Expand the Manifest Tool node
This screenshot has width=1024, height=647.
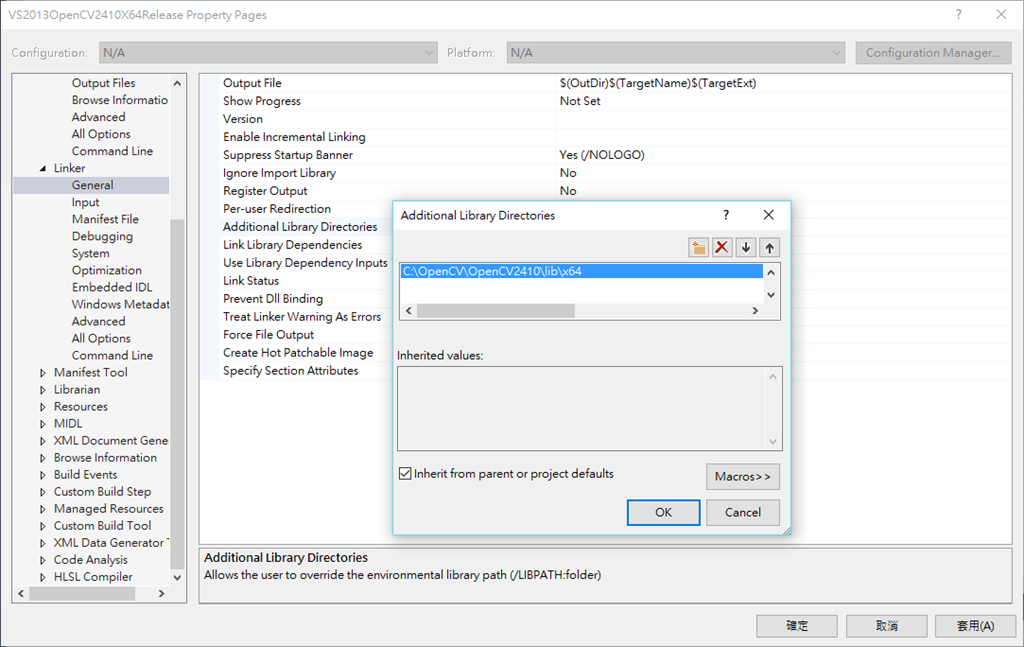(43, 373)
